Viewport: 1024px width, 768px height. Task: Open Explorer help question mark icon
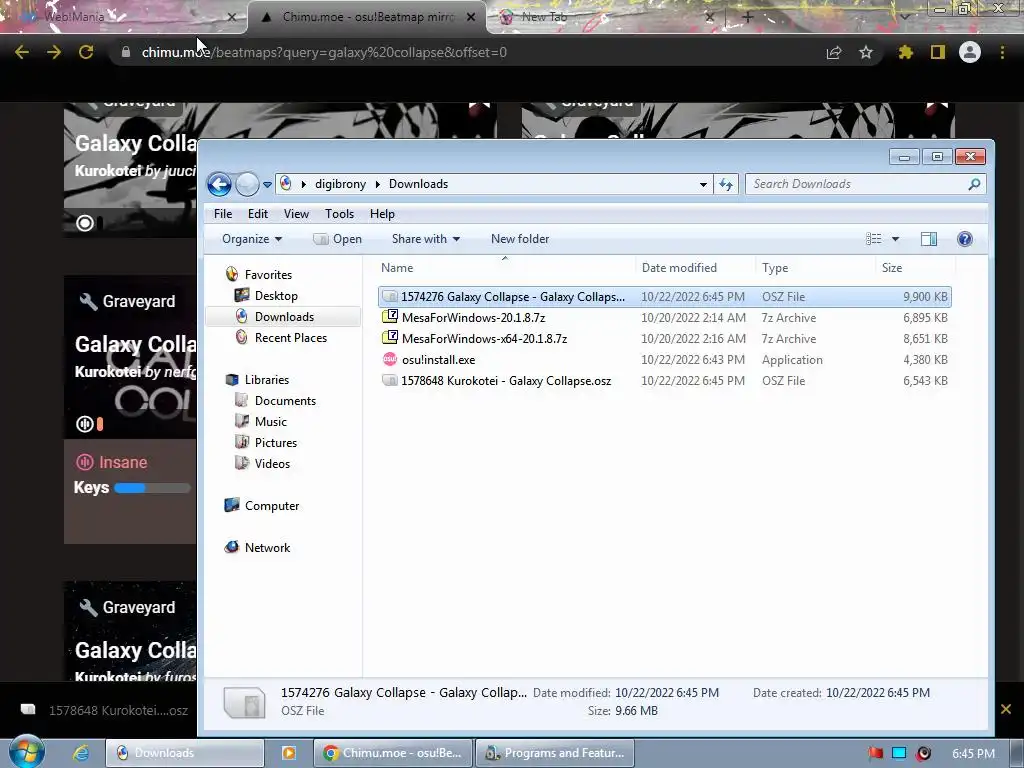point(965,239)
